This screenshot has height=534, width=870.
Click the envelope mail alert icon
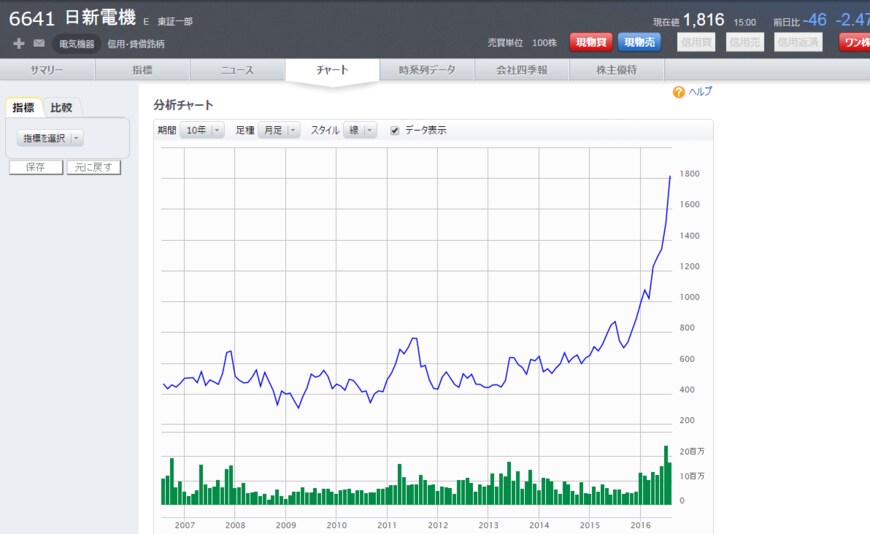(x=39, y=43)
